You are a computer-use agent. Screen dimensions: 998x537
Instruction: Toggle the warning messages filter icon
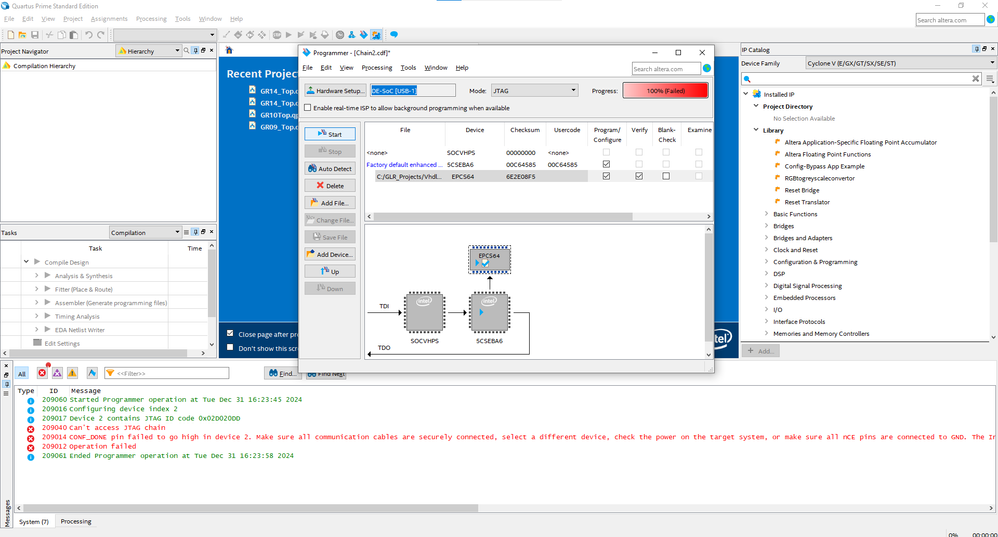(x=72, y=373)
